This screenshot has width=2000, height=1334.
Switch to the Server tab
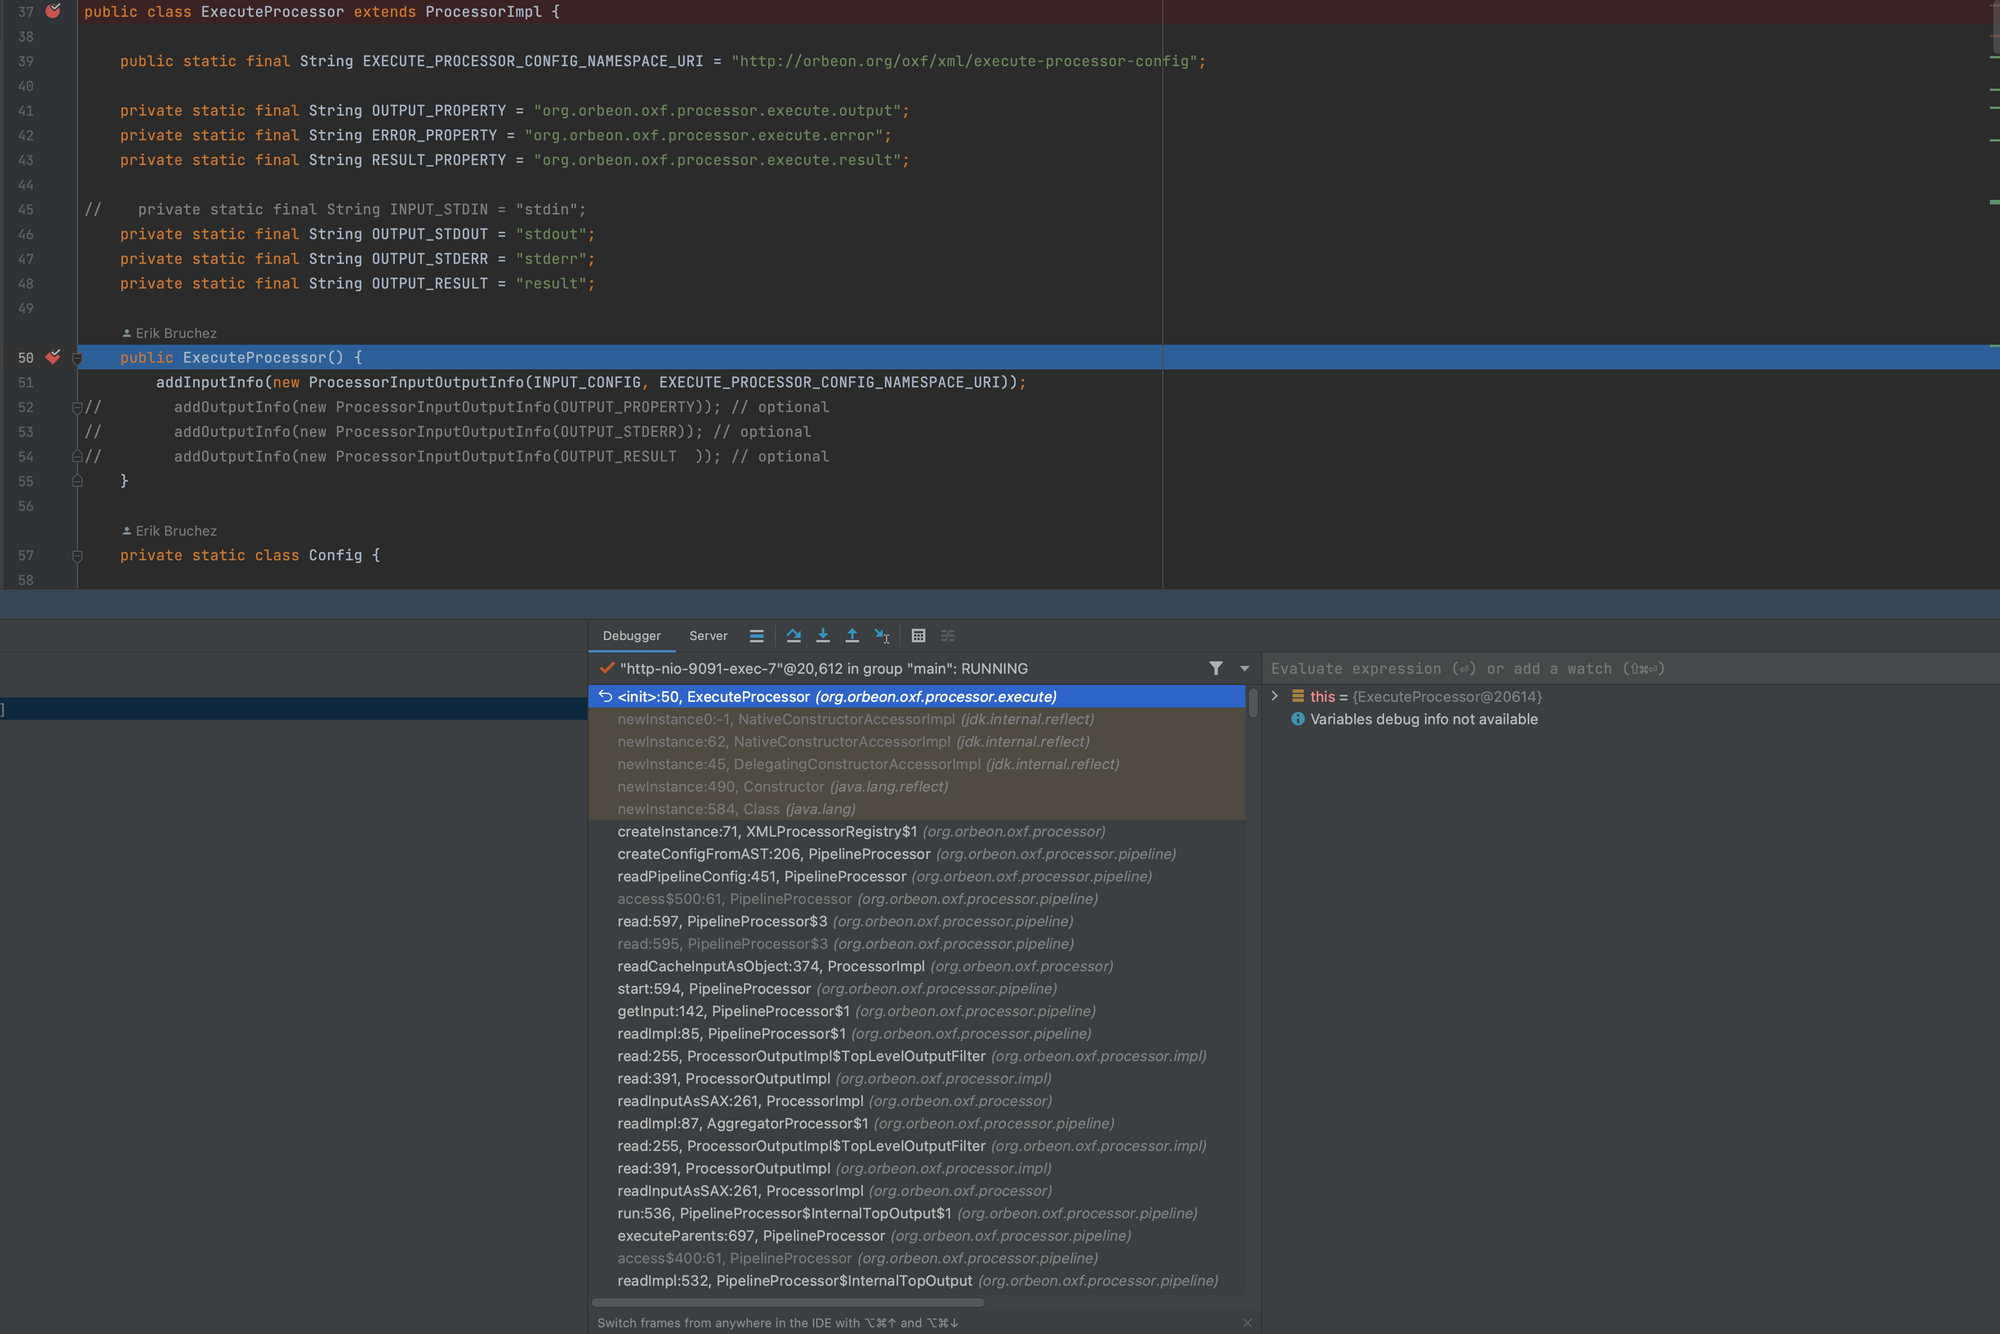tap(708, 636)
